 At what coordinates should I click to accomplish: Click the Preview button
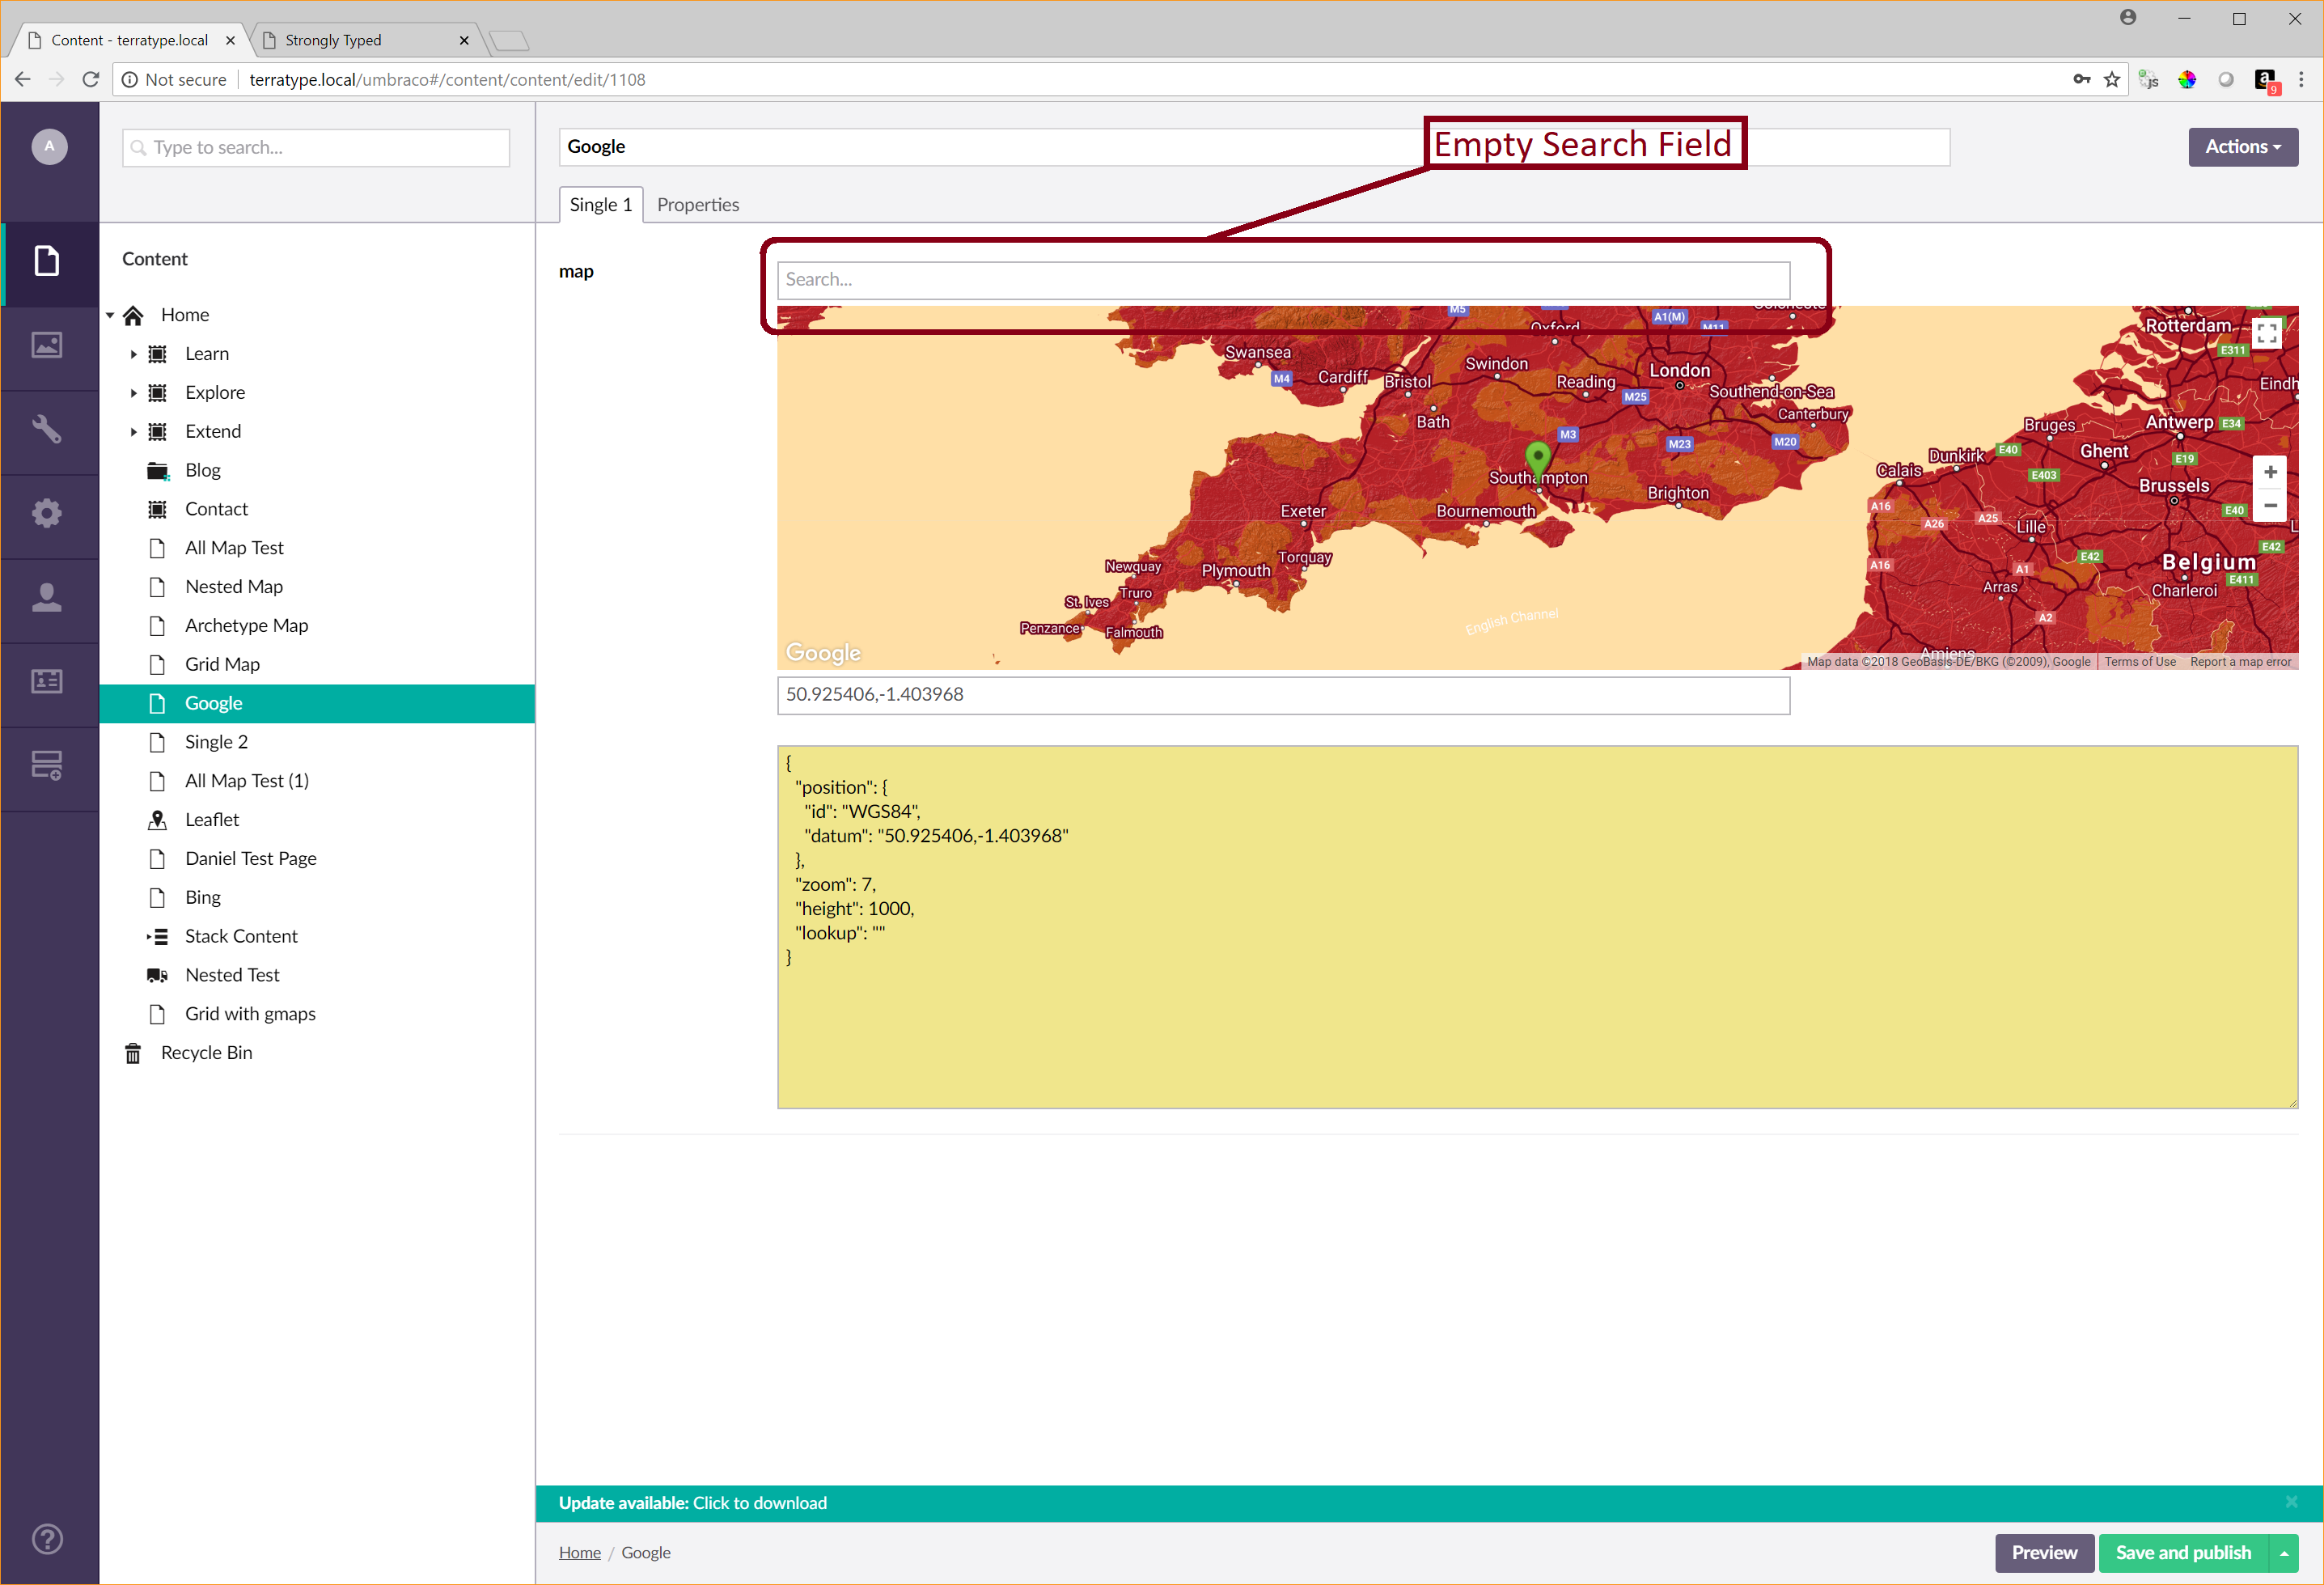point(2044,1553)
